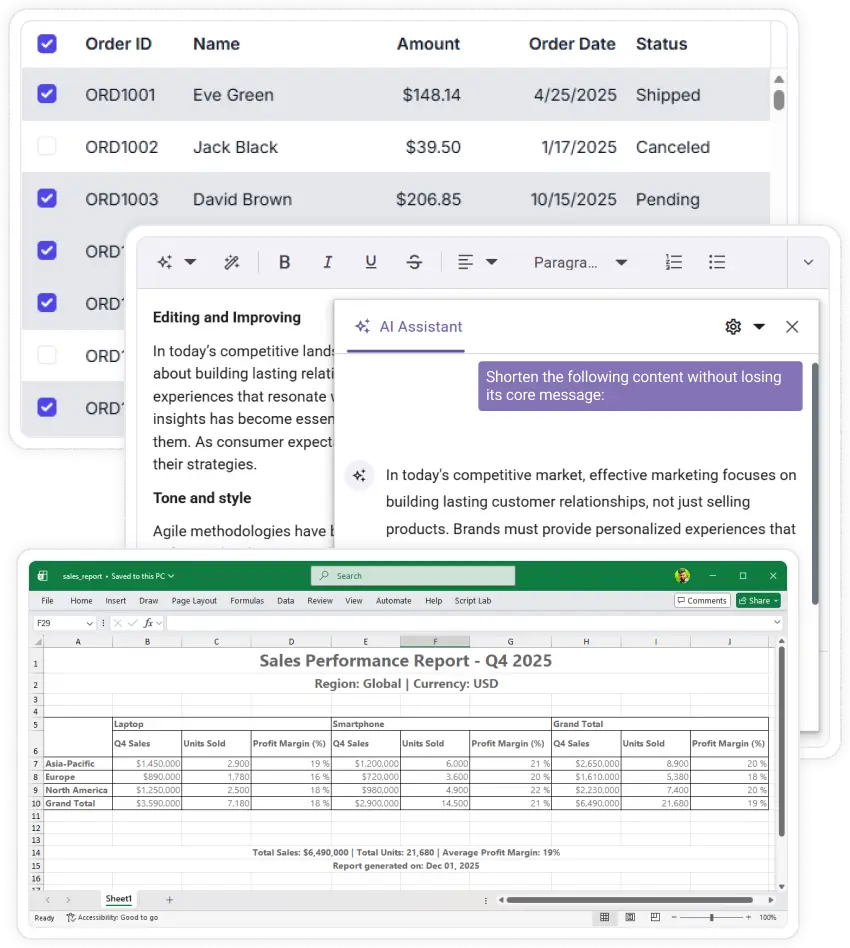
Task: Close the AI Assistant panel
Action: click(x=792, y=326)
